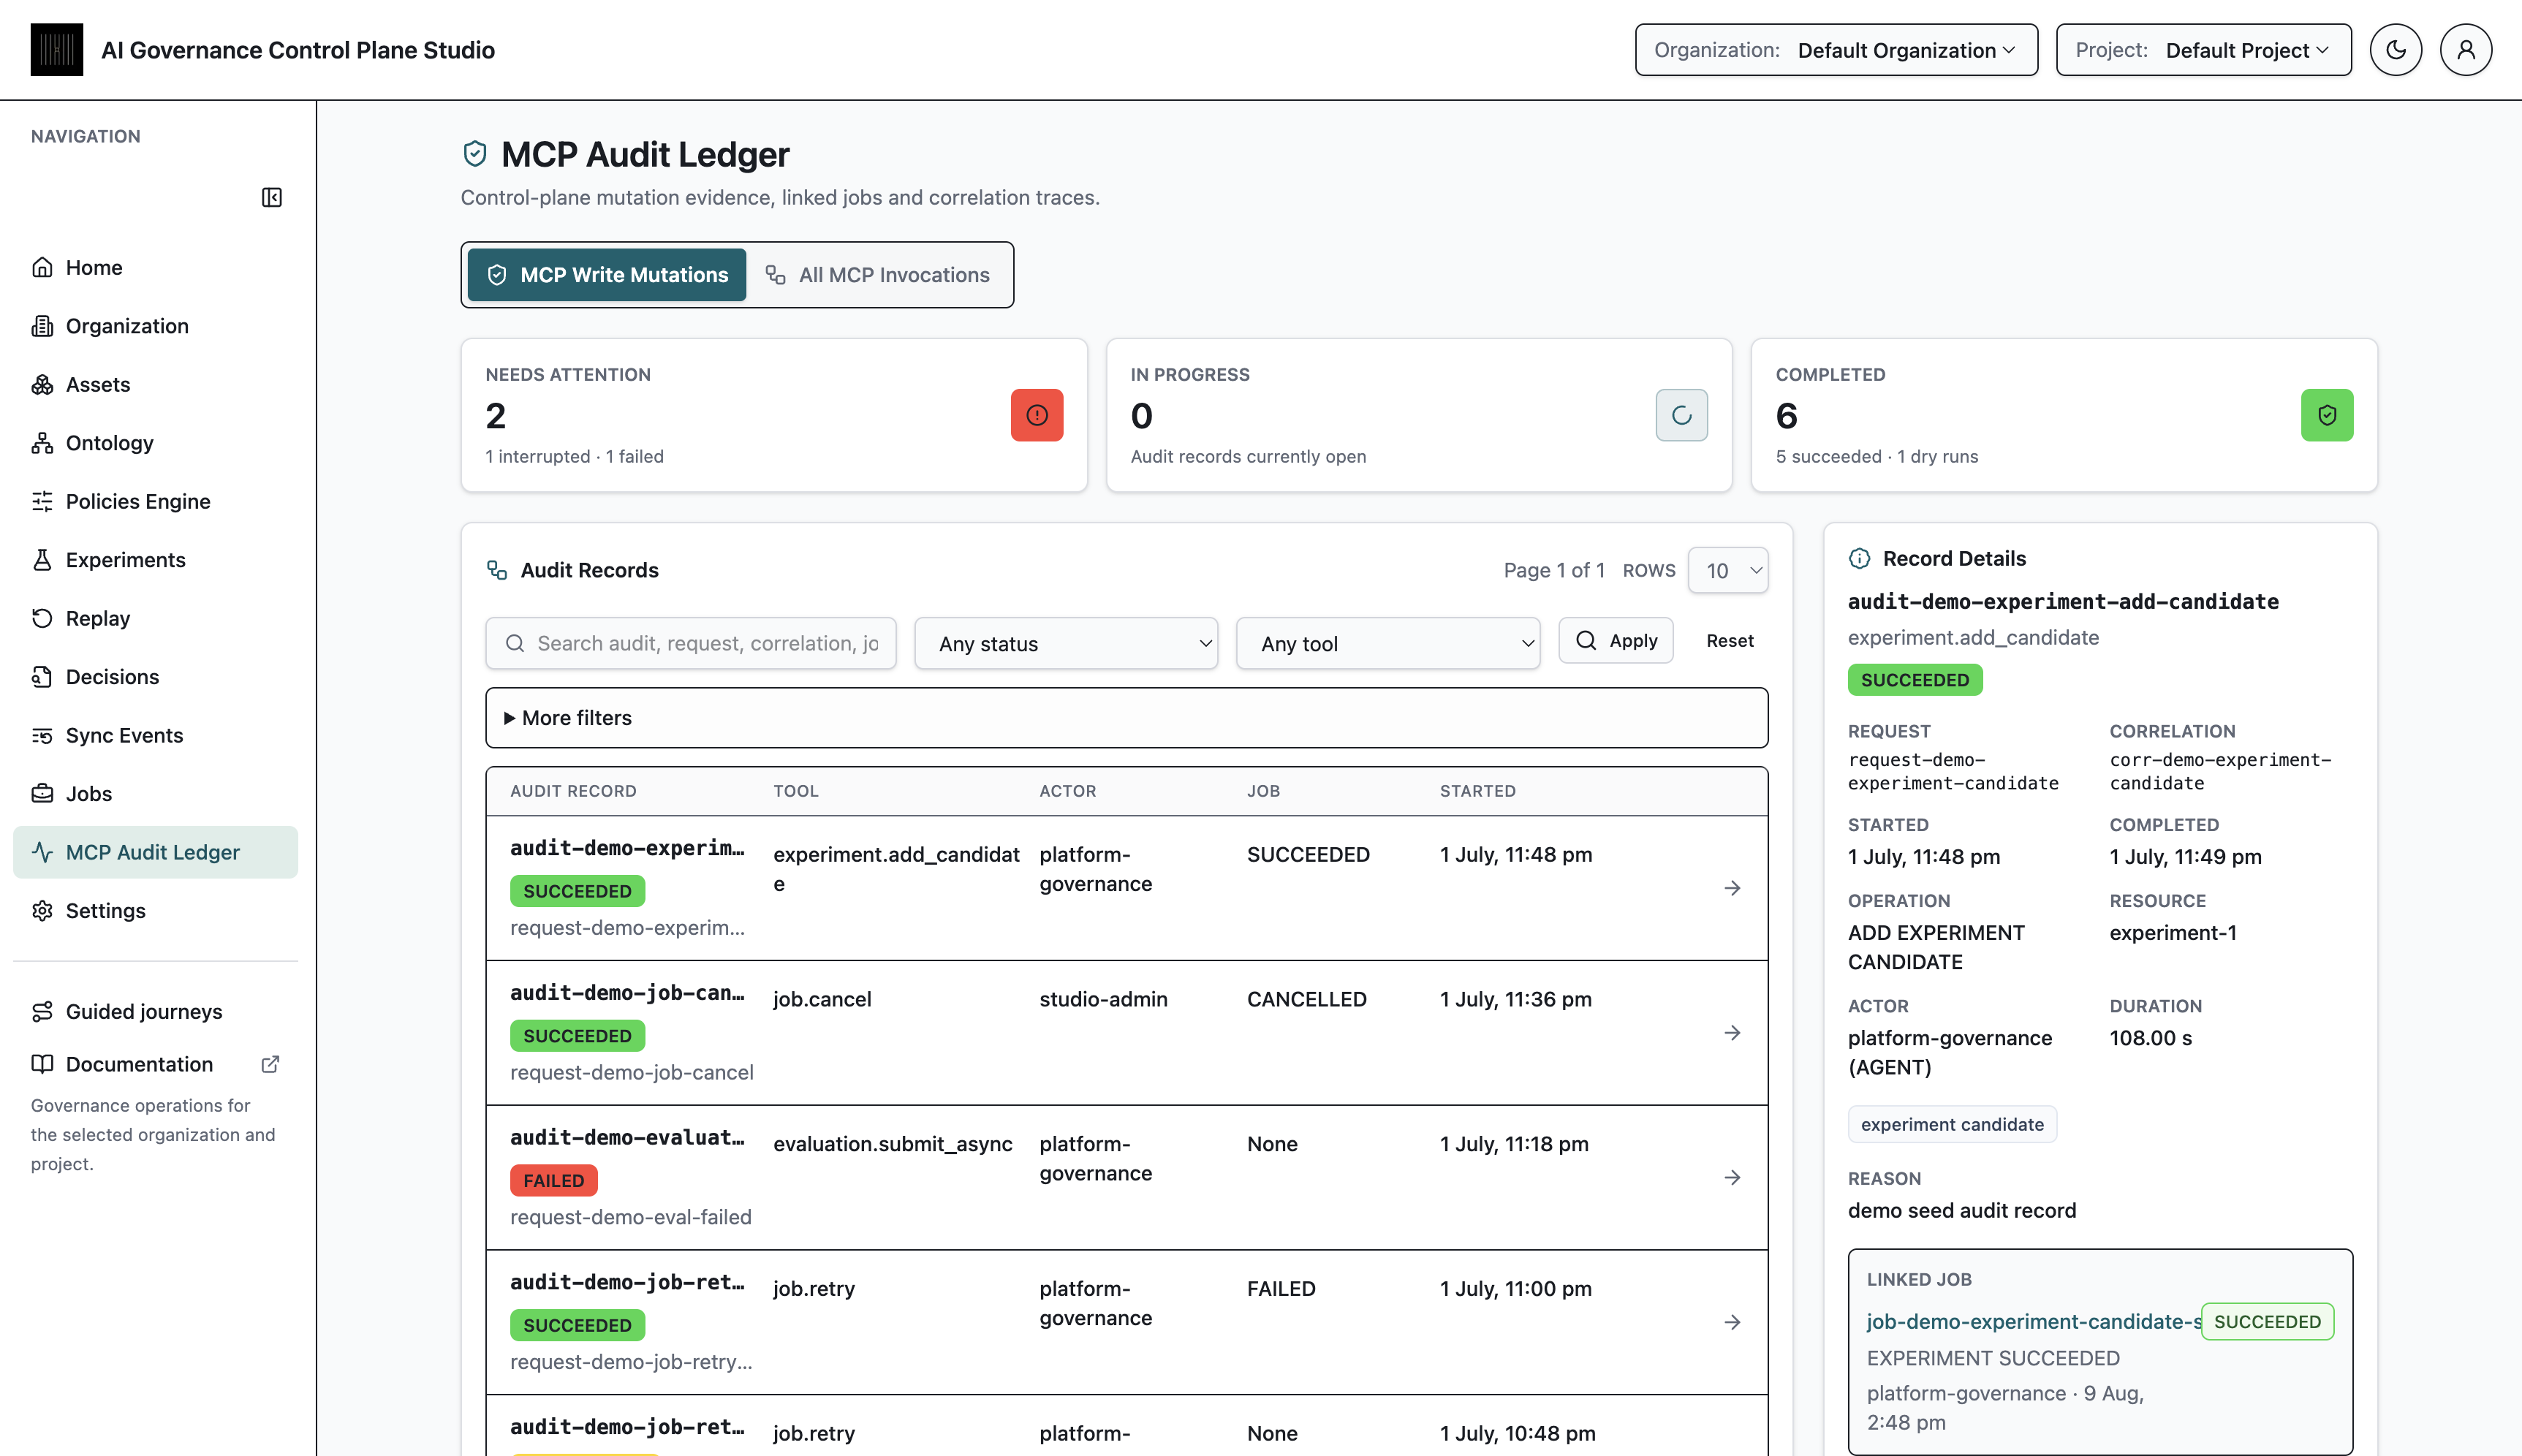
Task: Go to Home in navigation
Action: tap(156, 267)
